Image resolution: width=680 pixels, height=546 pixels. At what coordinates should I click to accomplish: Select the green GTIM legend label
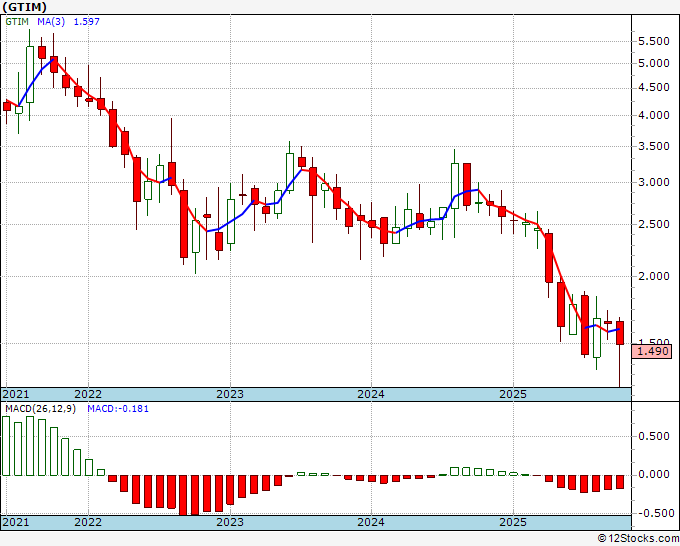(17, 22)
